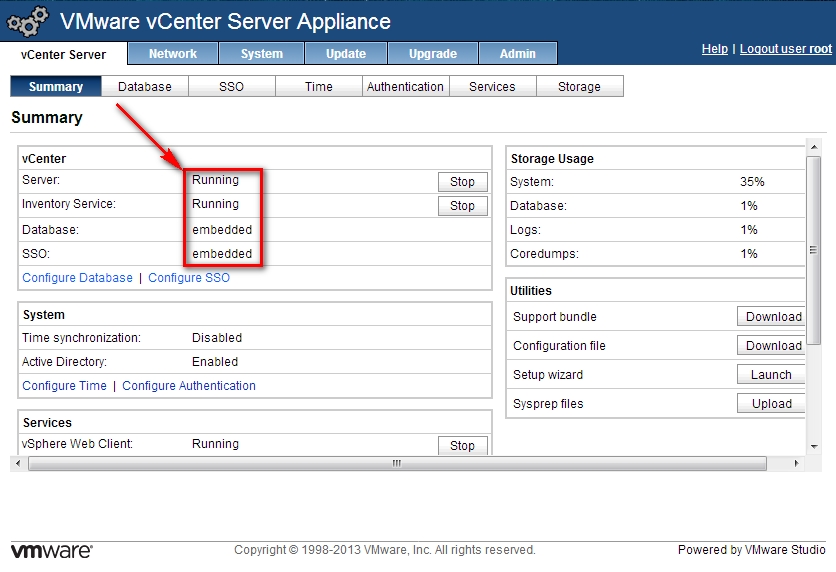Click the copyright notice in the footer

(384, 550)
